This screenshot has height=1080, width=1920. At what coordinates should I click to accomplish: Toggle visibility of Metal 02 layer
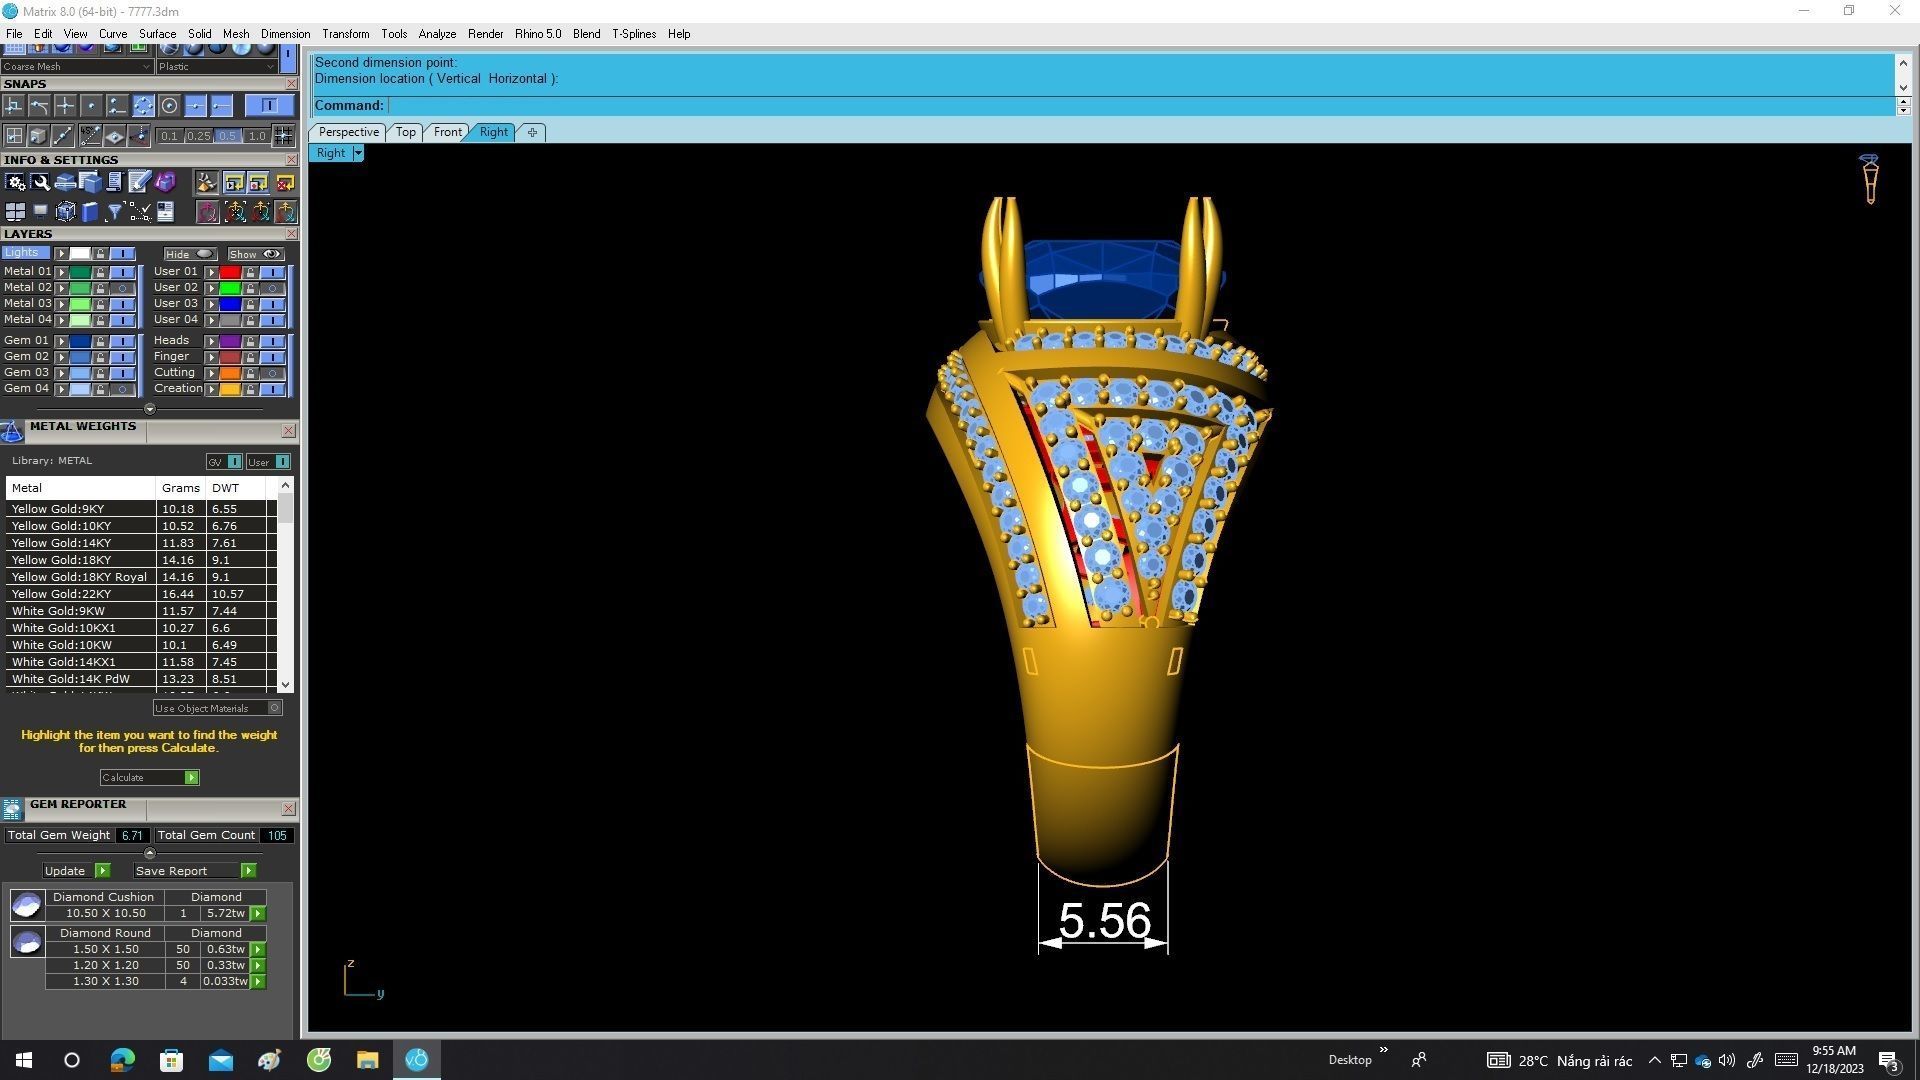(x=122, y=288)
